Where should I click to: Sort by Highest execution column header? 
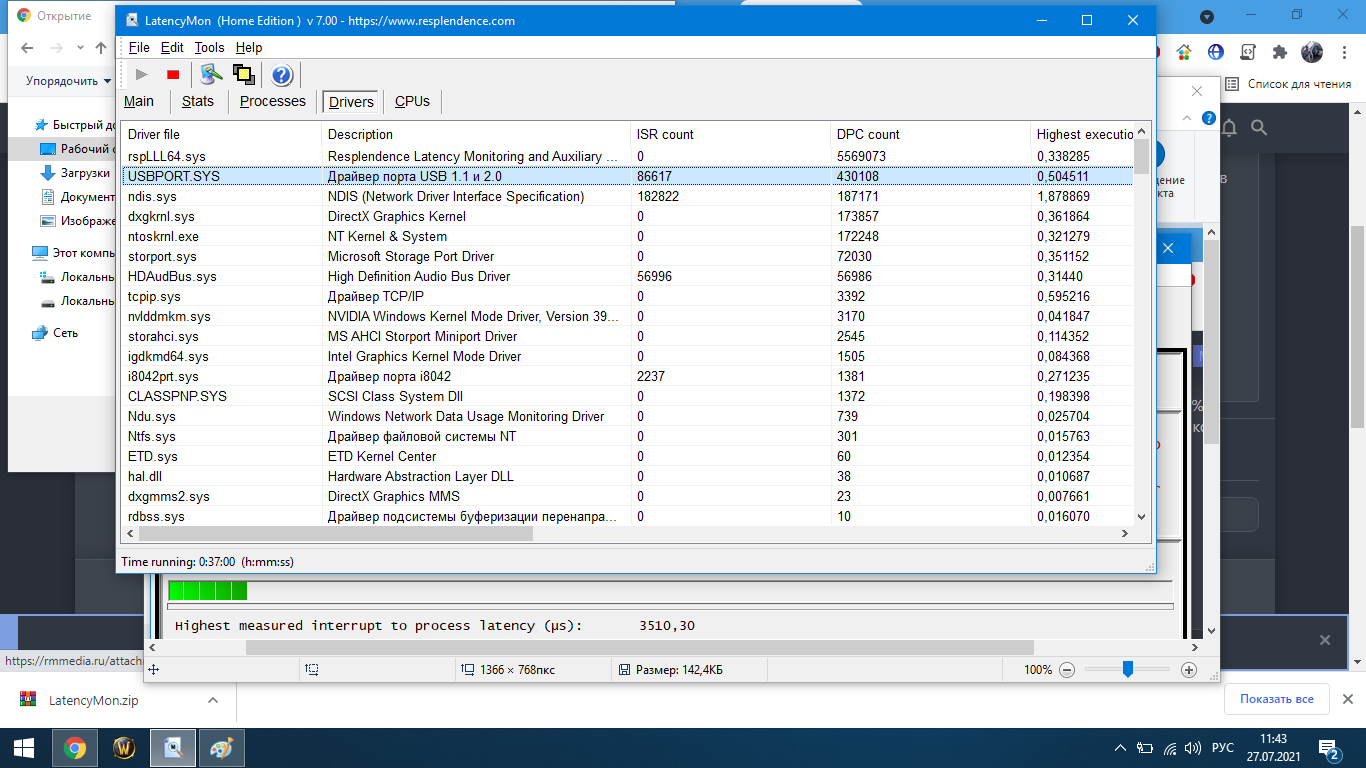pyautogui.click(x=1083, y=134)
